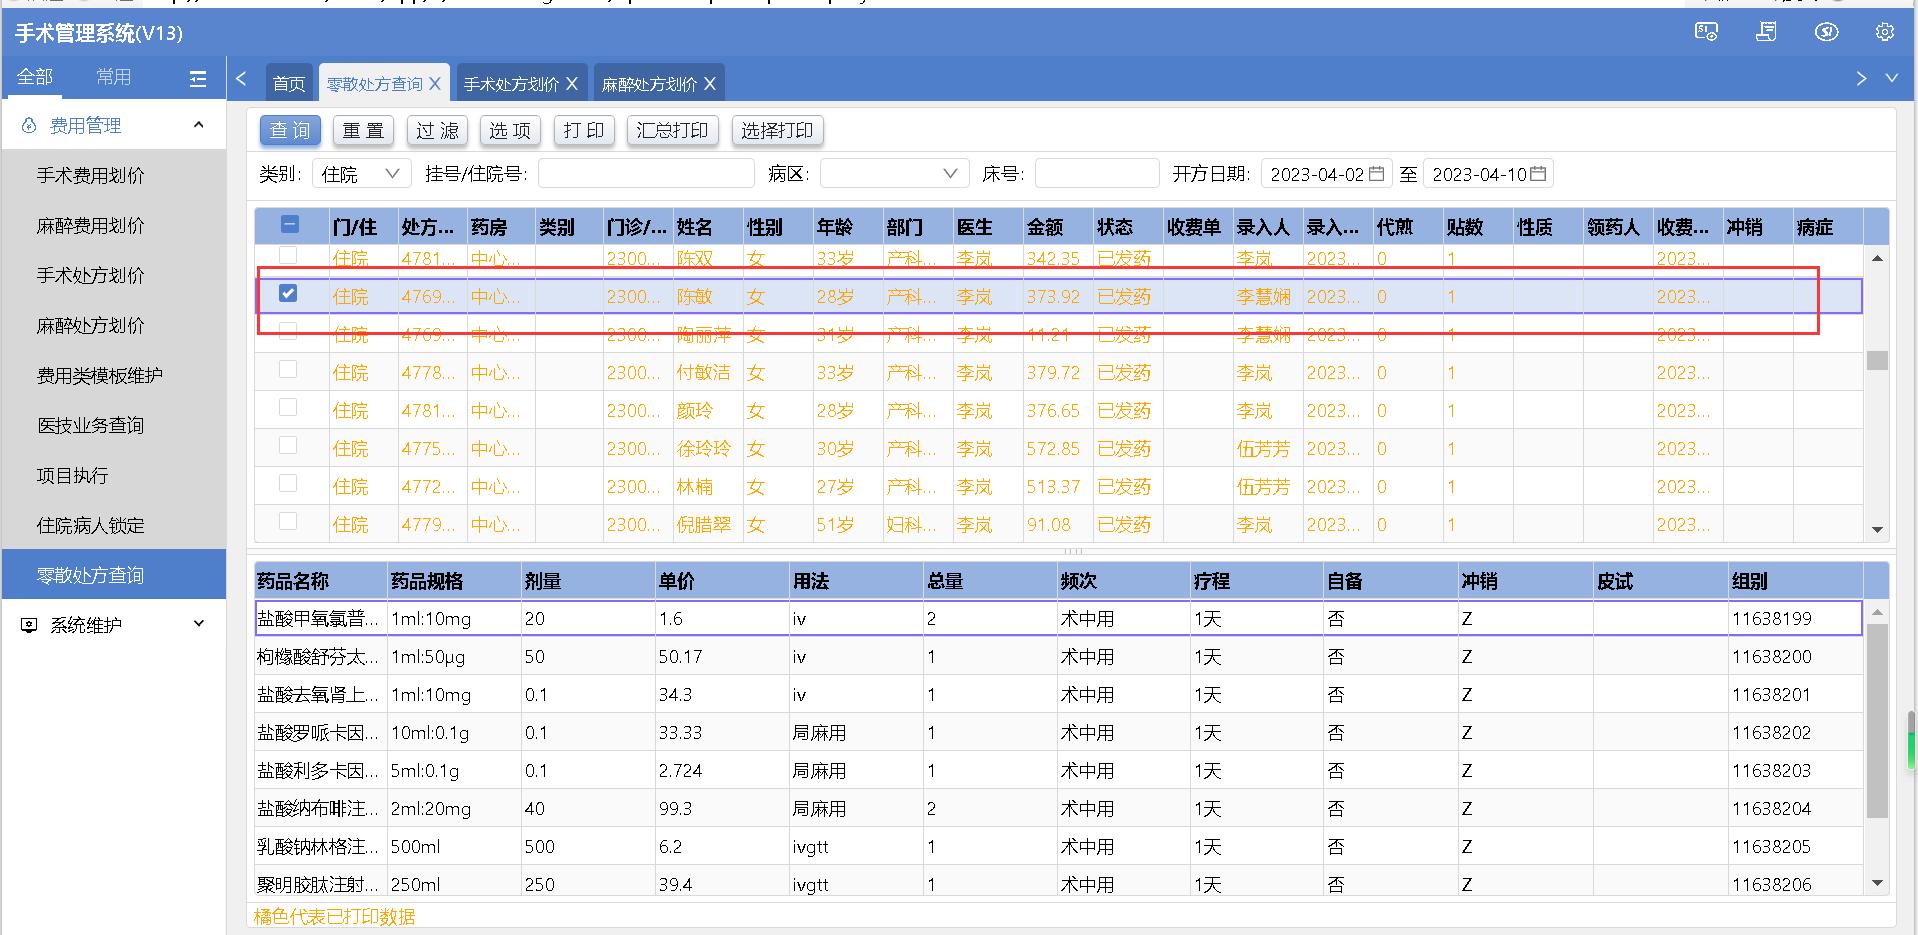Check the row checkbox for patient 徐玲玲
Viewport: 1918px width, 935px height.
point(288,445)
